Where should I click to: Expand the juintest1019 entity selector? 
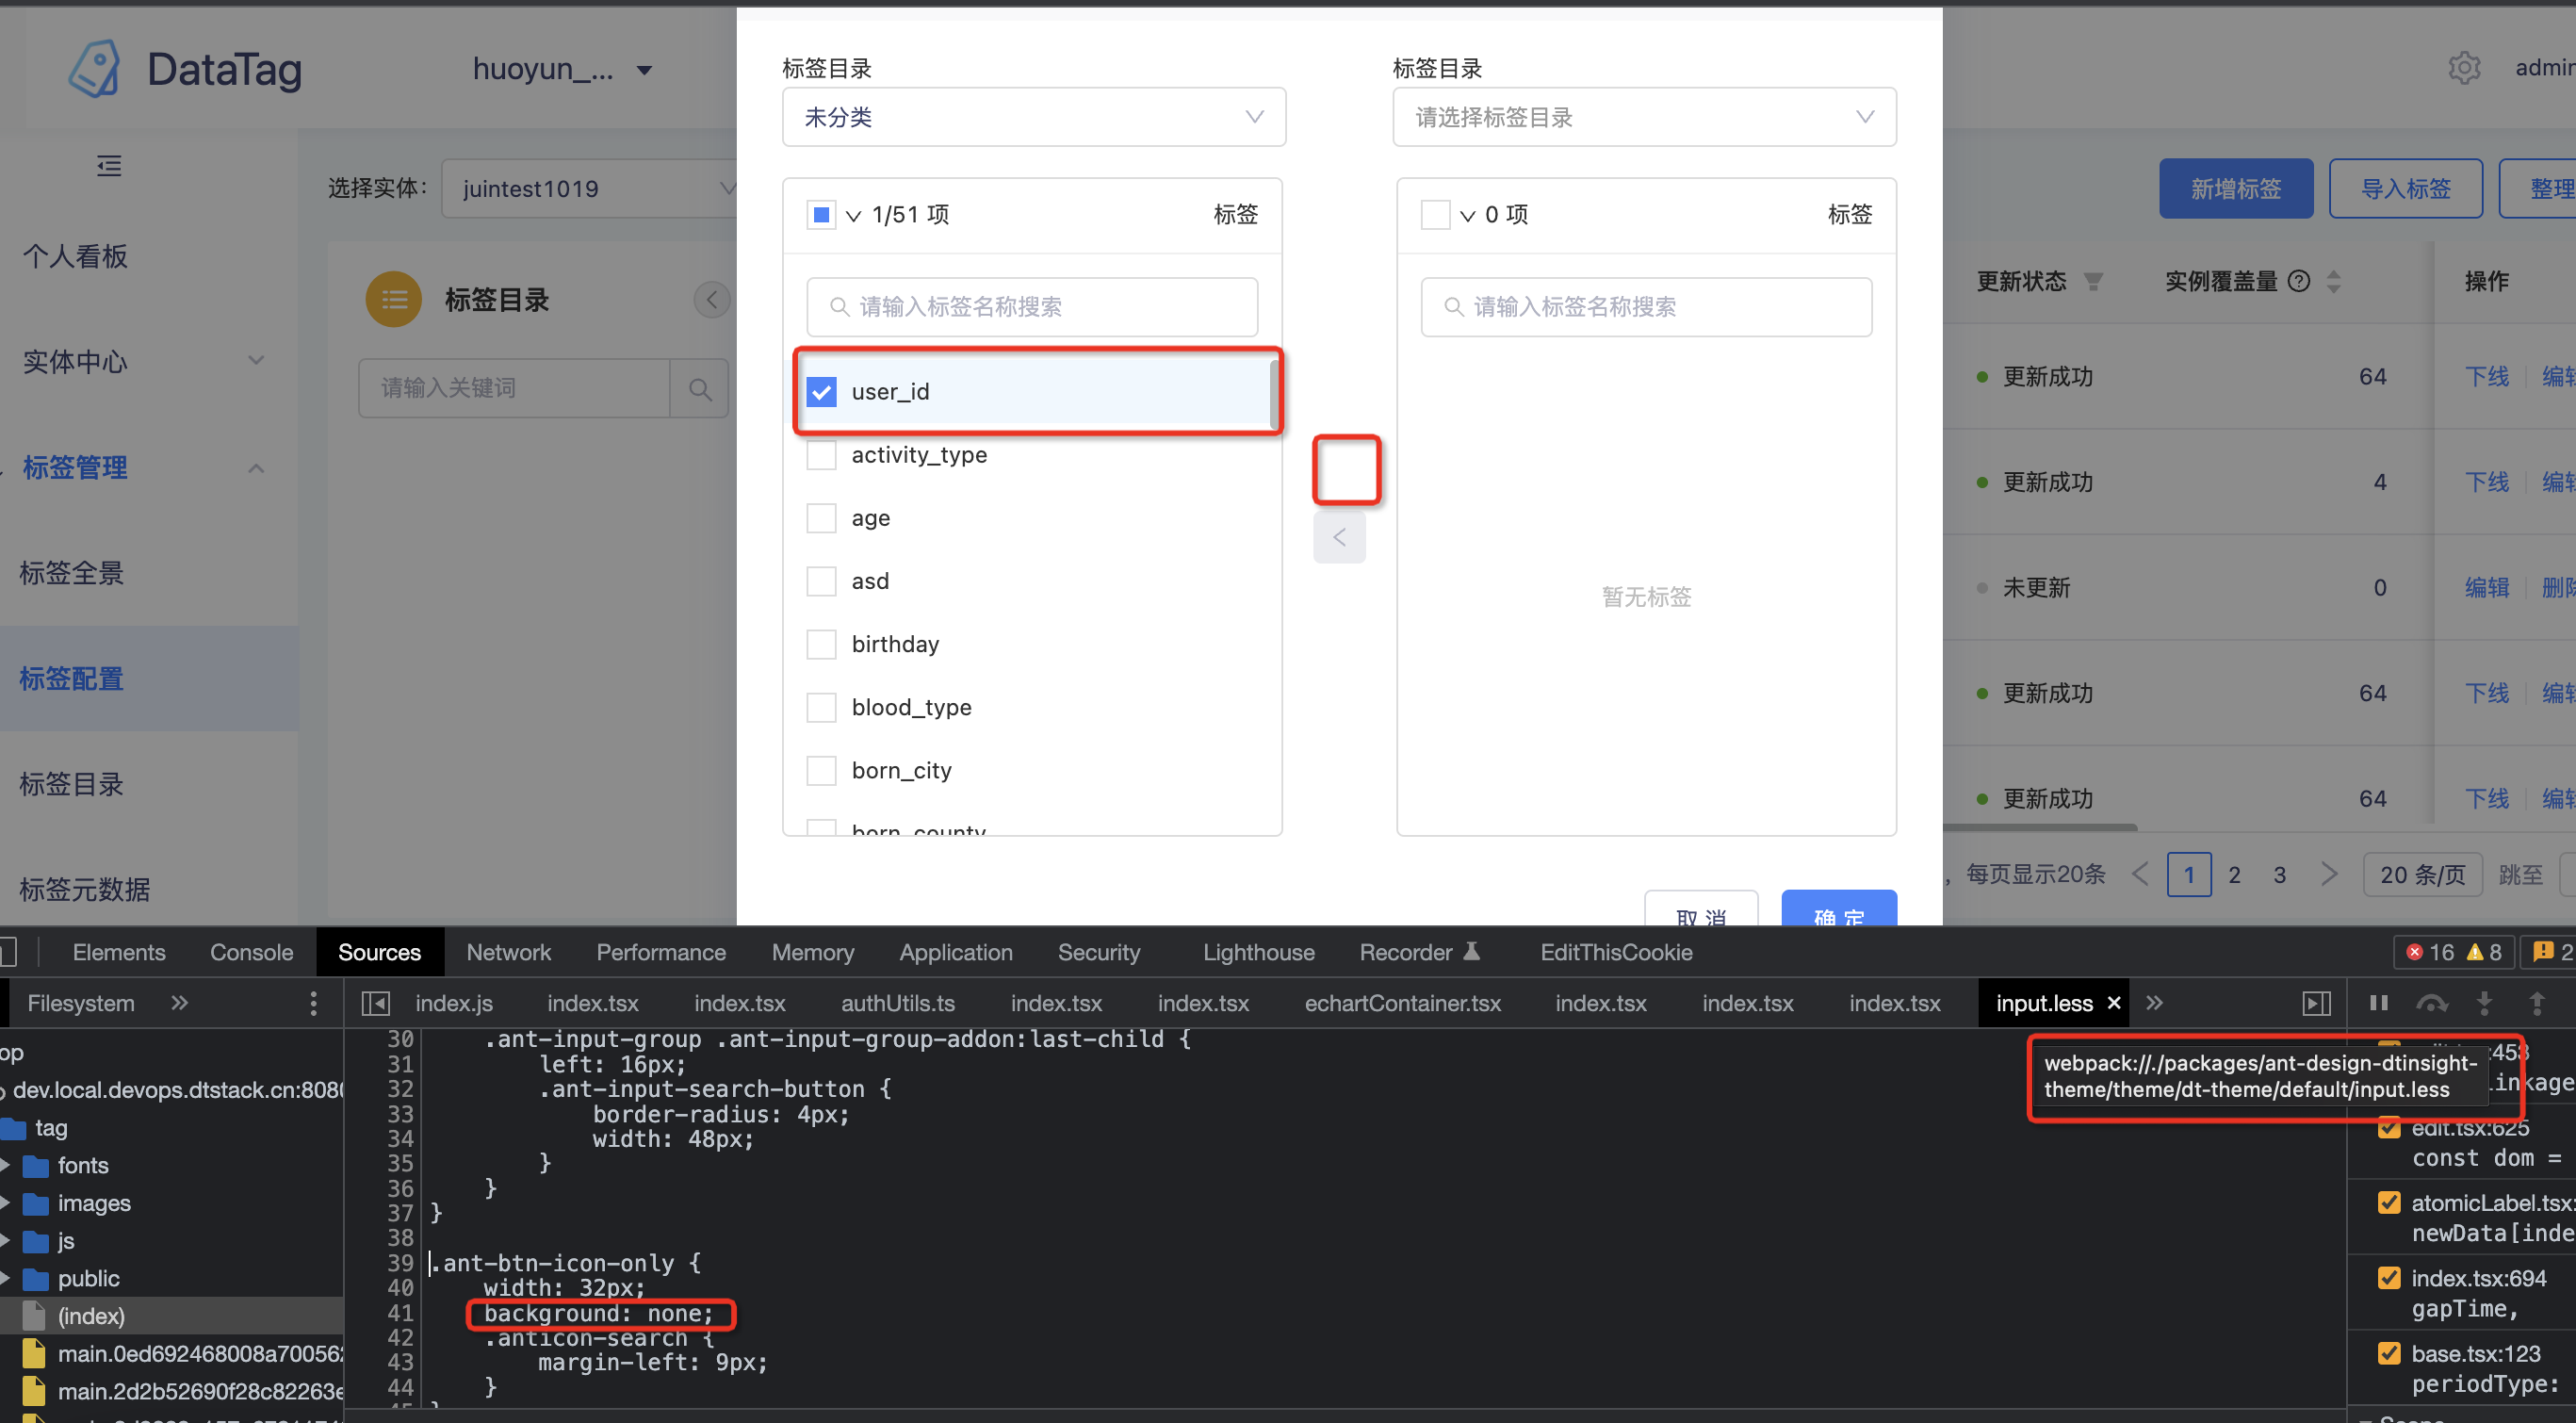727,188
